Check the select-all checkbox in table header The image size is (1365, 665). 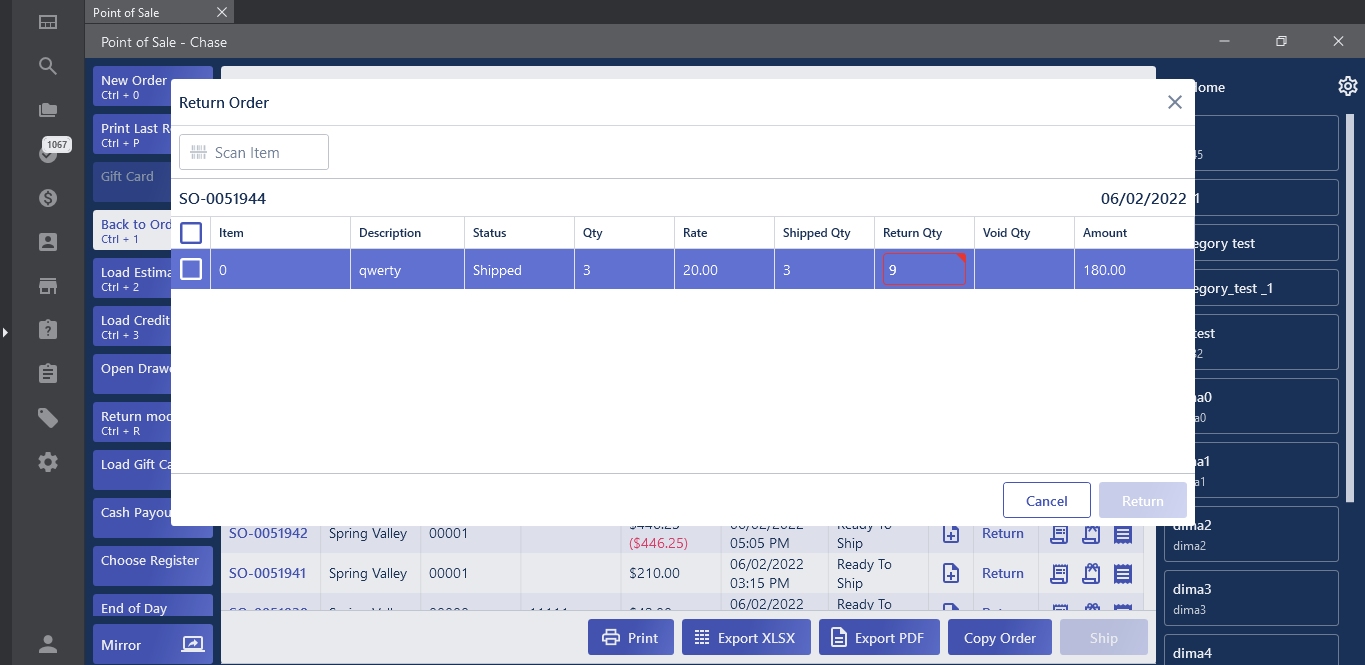[191, 233]
